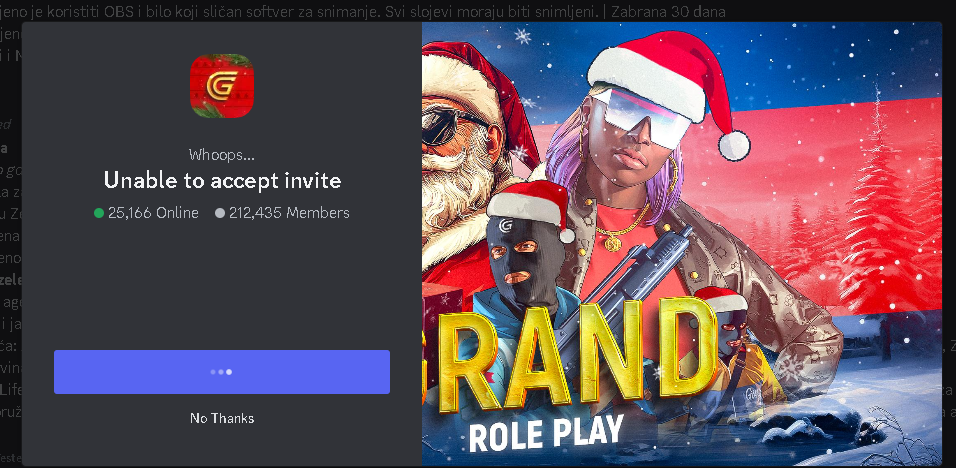The image size is (956, 468).
Task: Click the 212,435 Members count text
Action: pos(289,213)
